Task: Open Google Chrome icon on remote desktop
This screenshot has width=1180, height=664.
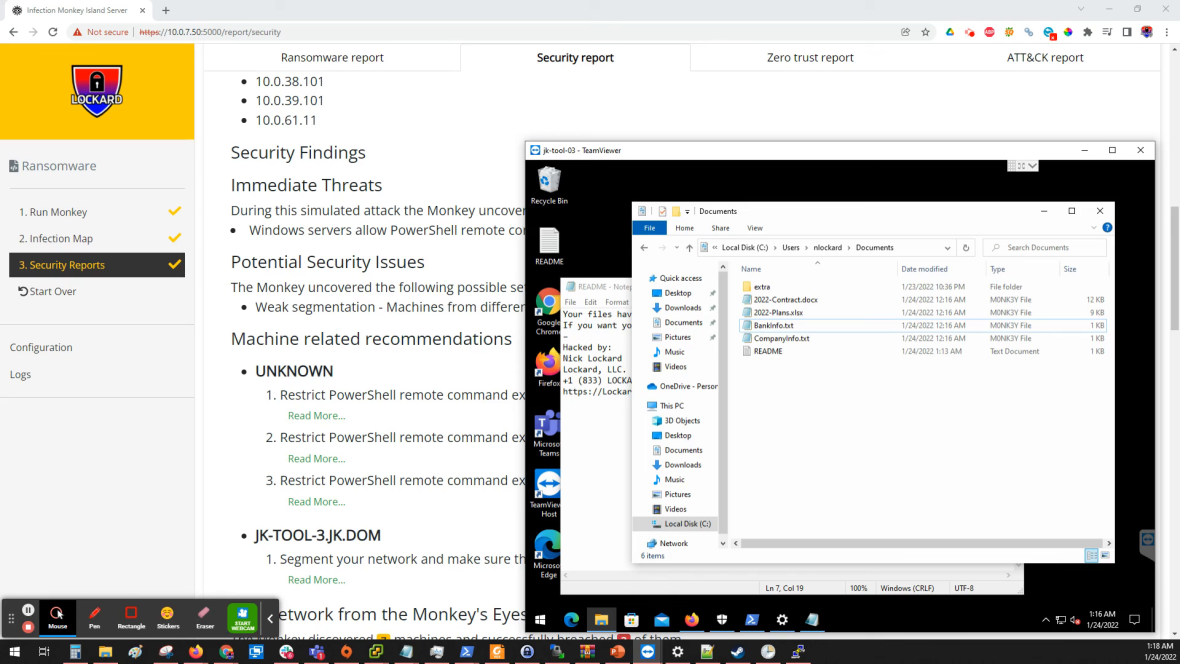Action: tap(547, 312)
